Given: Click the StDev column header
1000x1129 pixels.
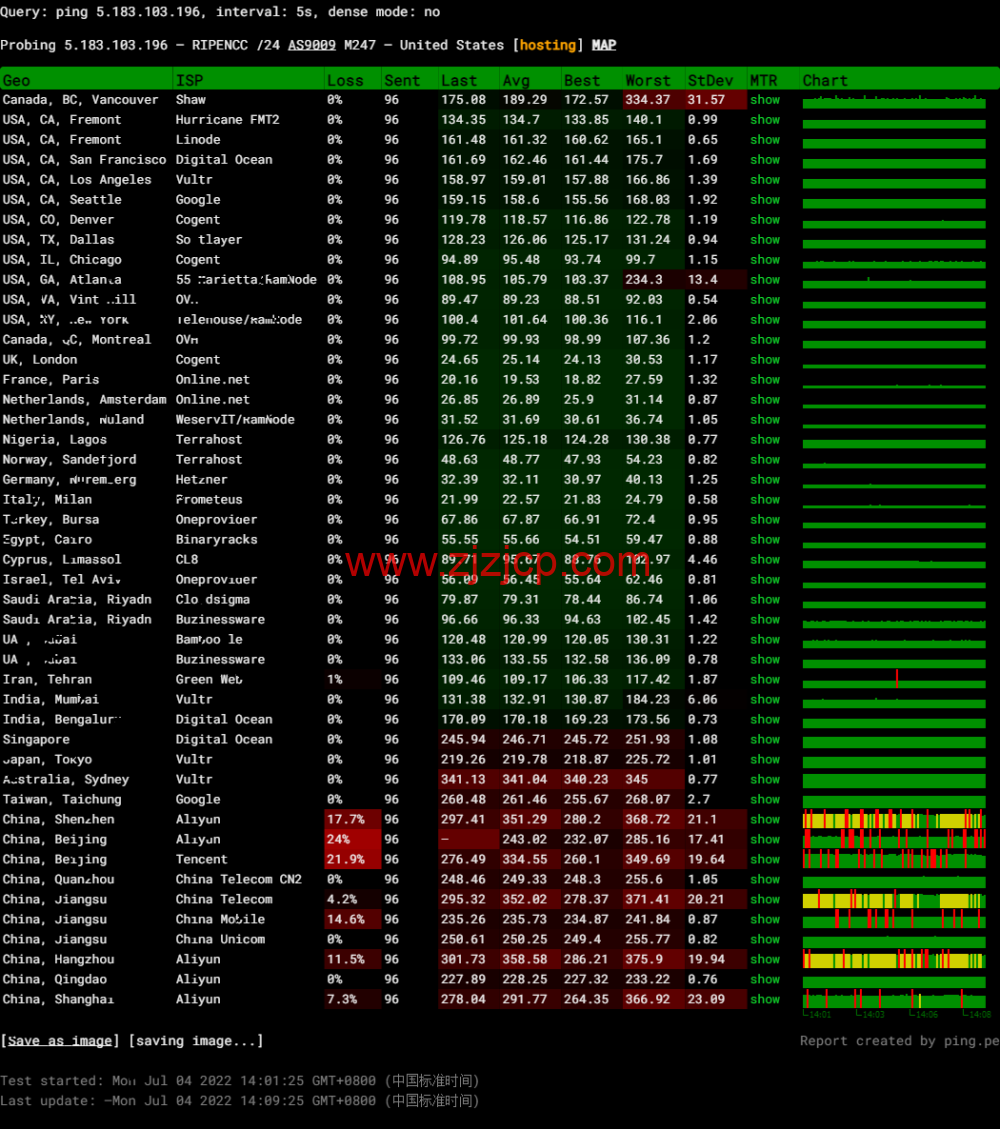Looking at the screenshot, I should click(x=710, y=80).
